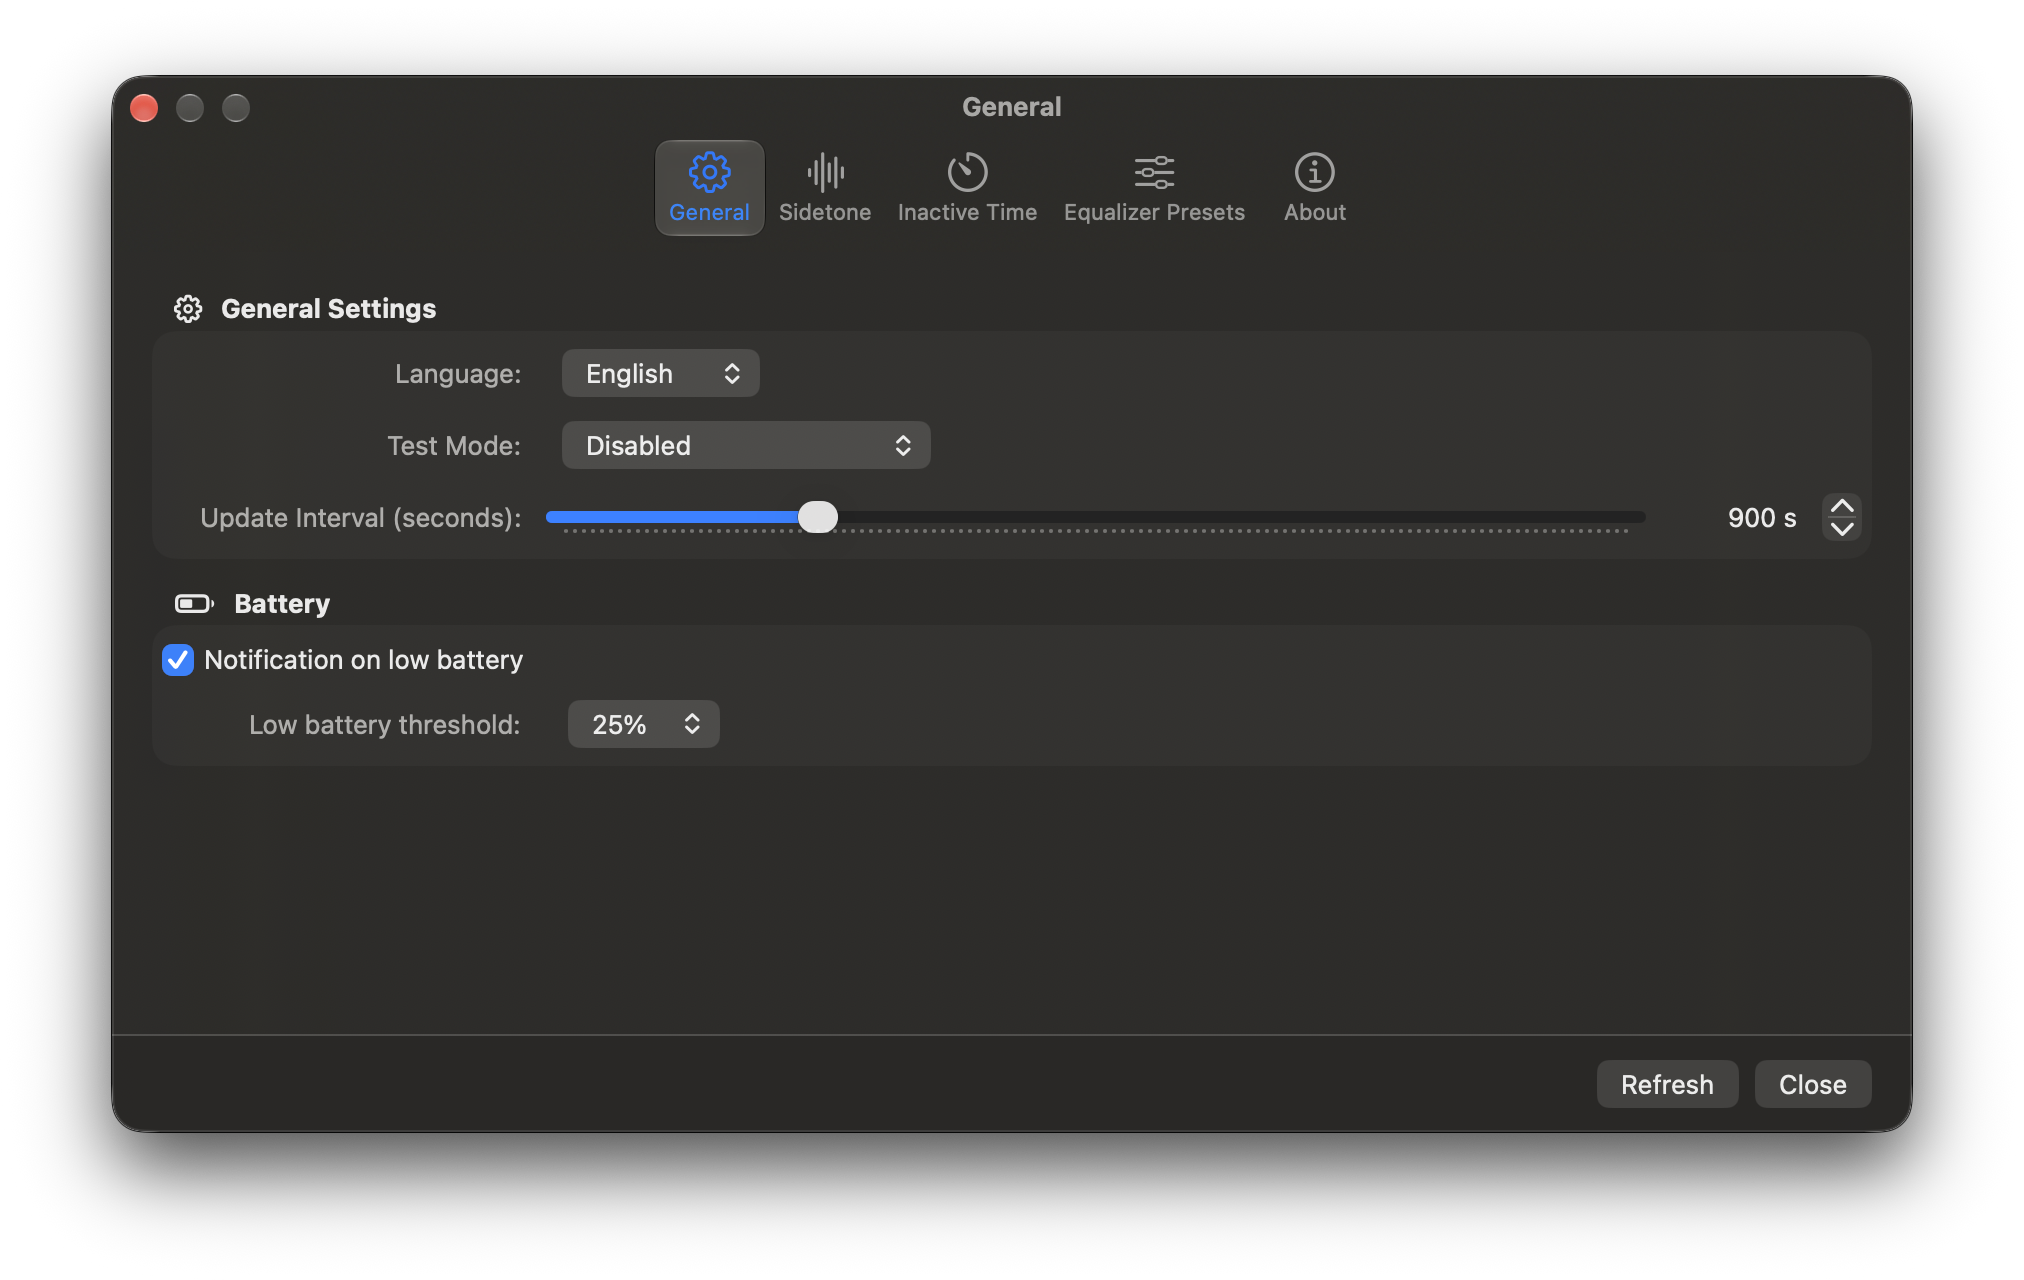Click the Test Mode: label
2024x1280 pixels.
(454, 445)
